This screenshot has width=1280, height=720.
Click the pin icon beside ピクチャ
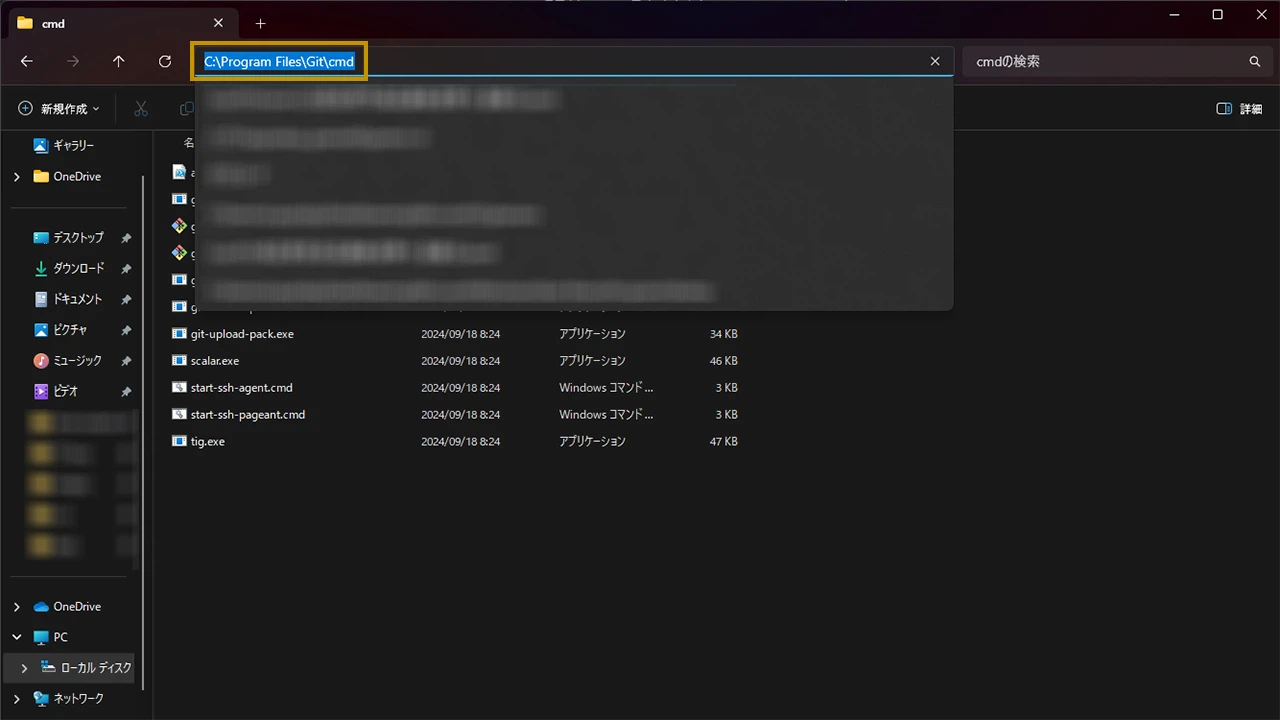click(126, 330)
